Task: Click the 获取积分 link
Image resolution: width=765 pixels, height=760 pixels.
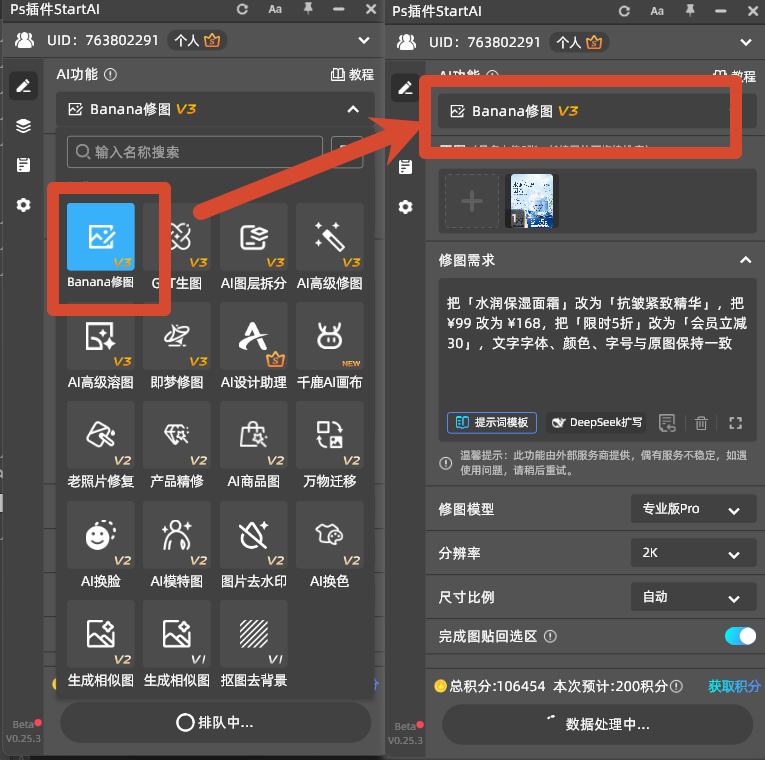Action: [734, 686]
